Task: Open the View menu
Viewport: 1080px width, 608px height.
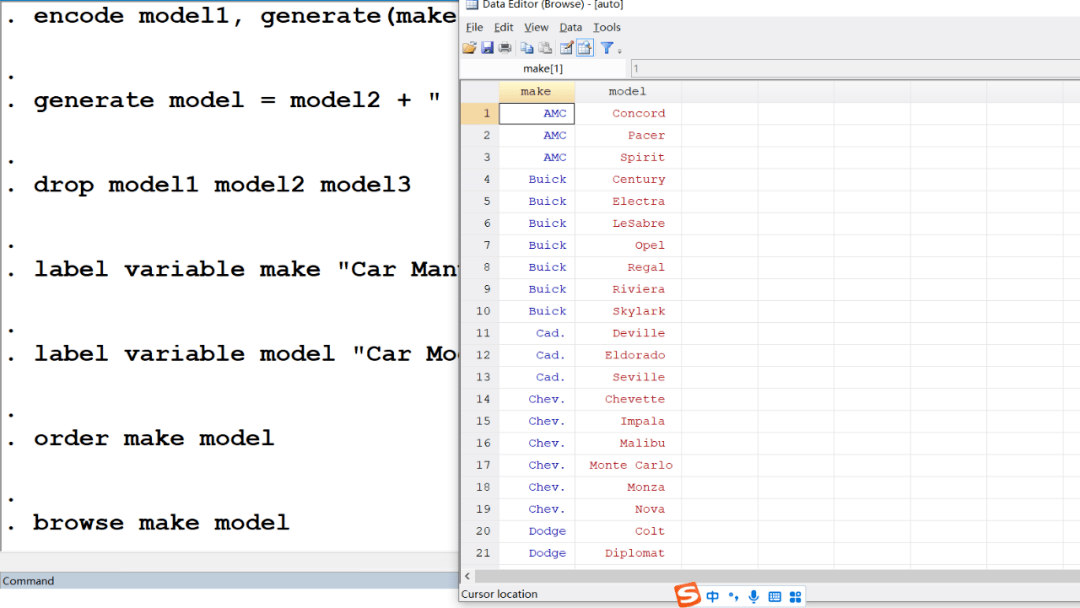Action: [536, 28]
